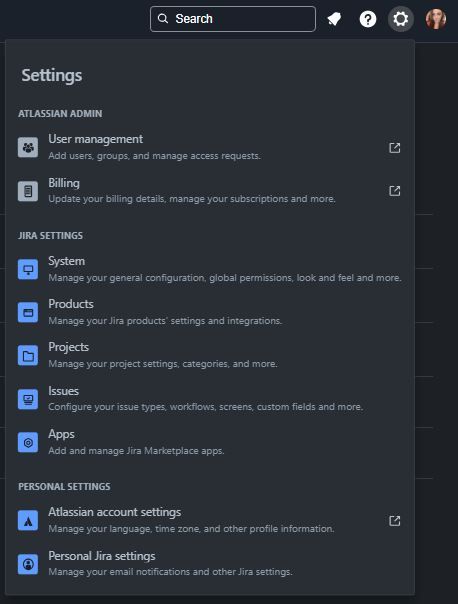The height and width of the screenshot is (604, 458).
Task: Click the Atlassian logo icon
Action: [x=28, y=521]
